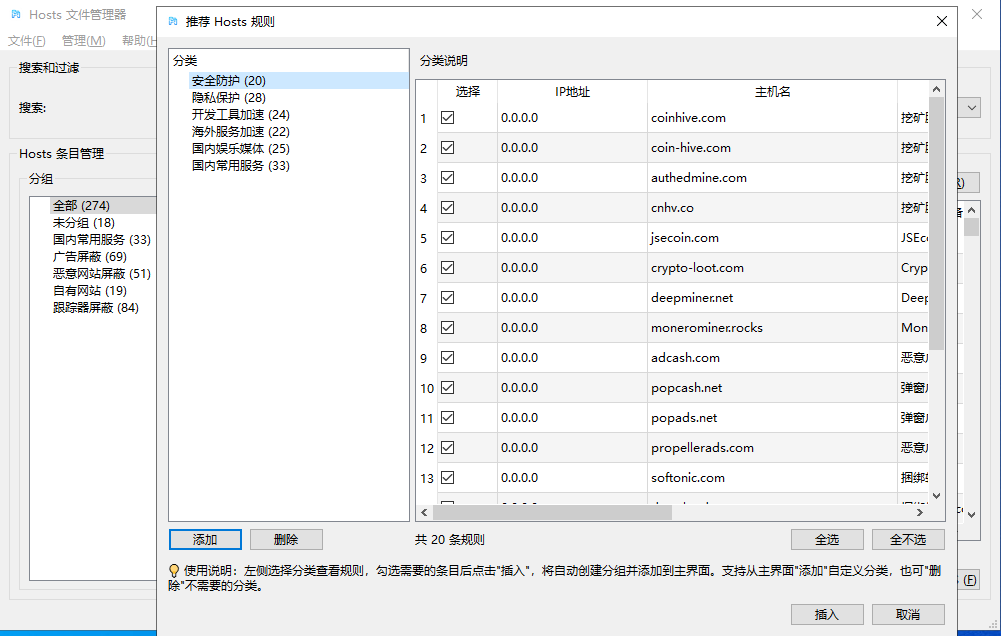Open the 文件(F) menu
Screen dimensions: 1001x636
(x=27, y=41)
